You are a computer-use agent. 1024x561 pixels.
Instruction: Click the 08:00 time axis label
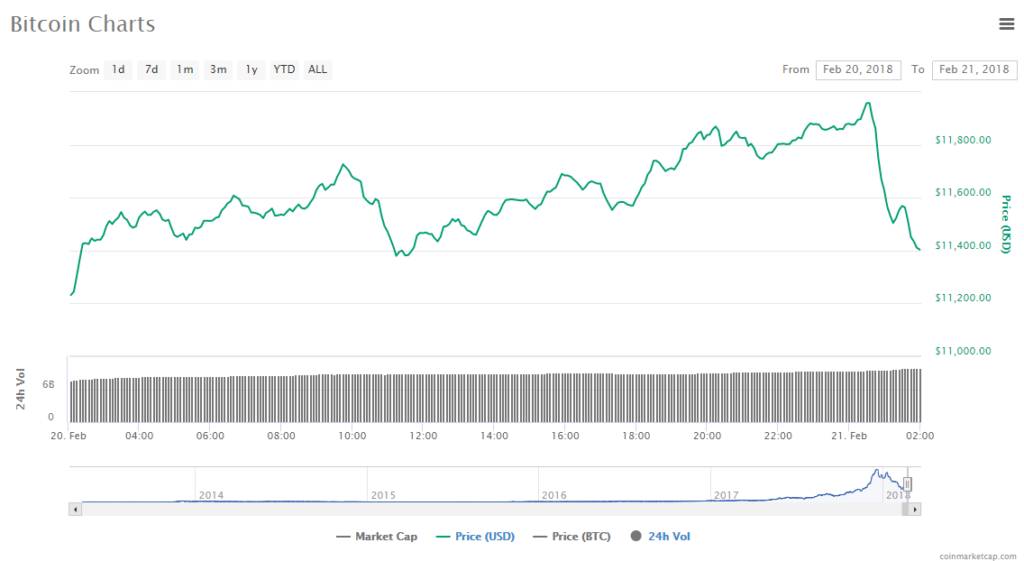tap(281, 436)
